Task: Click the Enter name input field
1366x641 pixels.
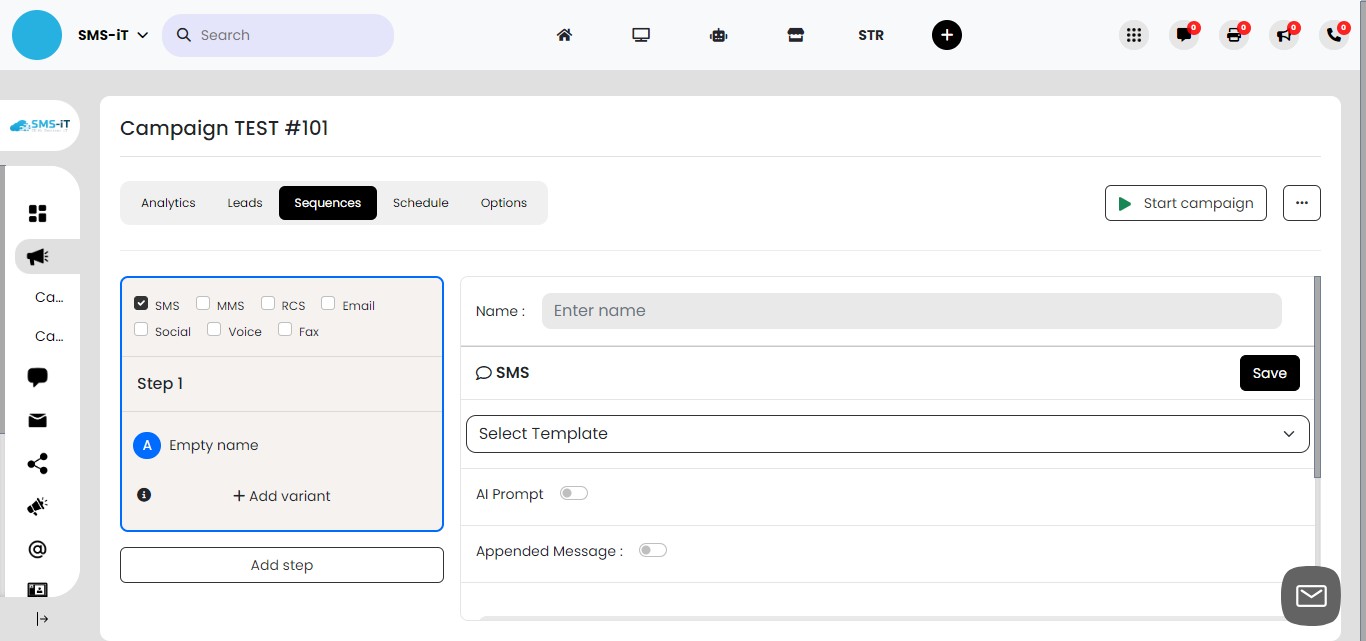Action: tap(911, 311)
